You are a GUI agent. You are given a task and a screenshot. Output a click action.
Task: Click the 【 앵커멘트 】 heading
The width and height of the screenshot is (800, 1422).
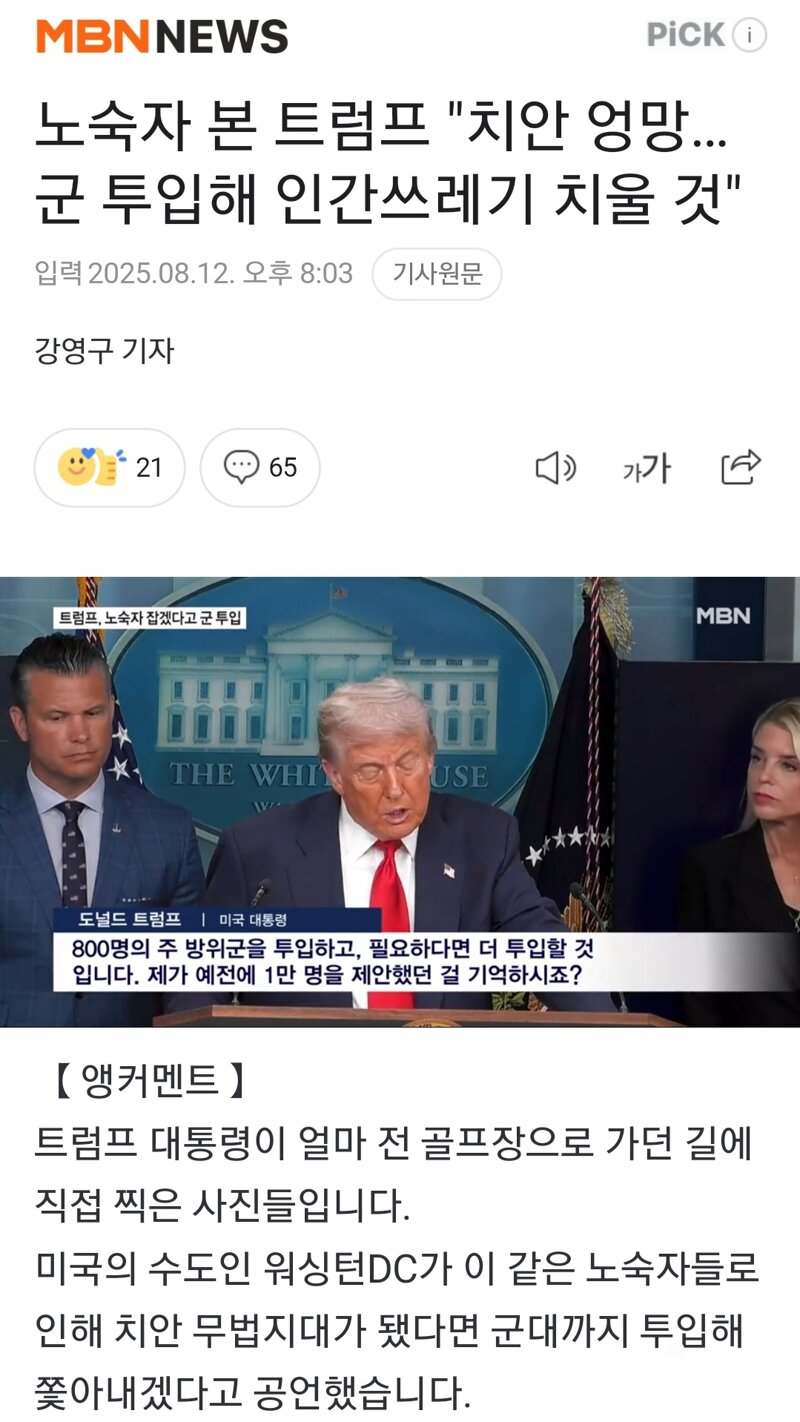click(147, 1080)
